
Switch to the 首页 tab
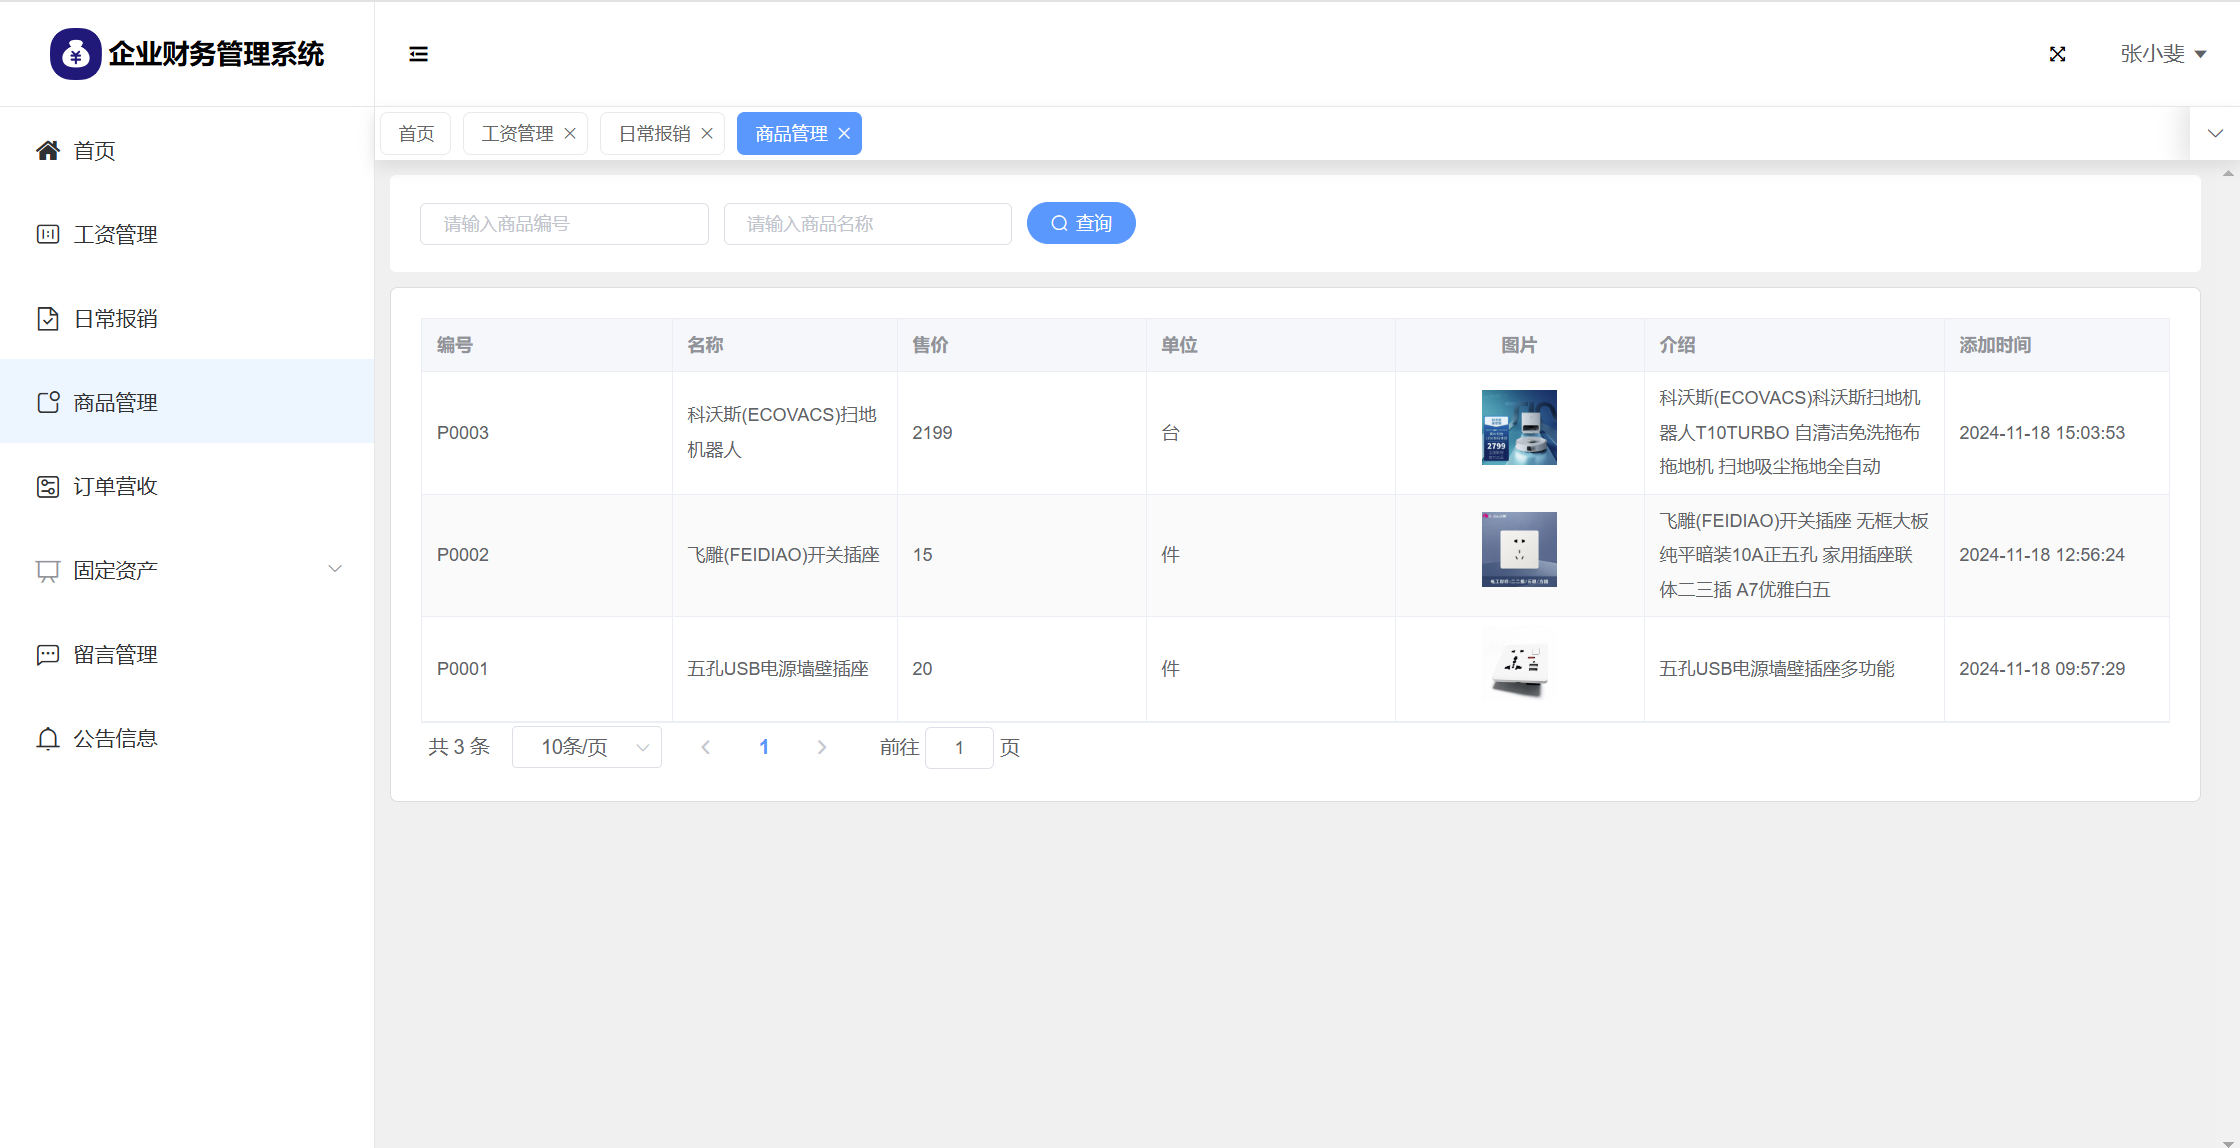click(416, 134)
